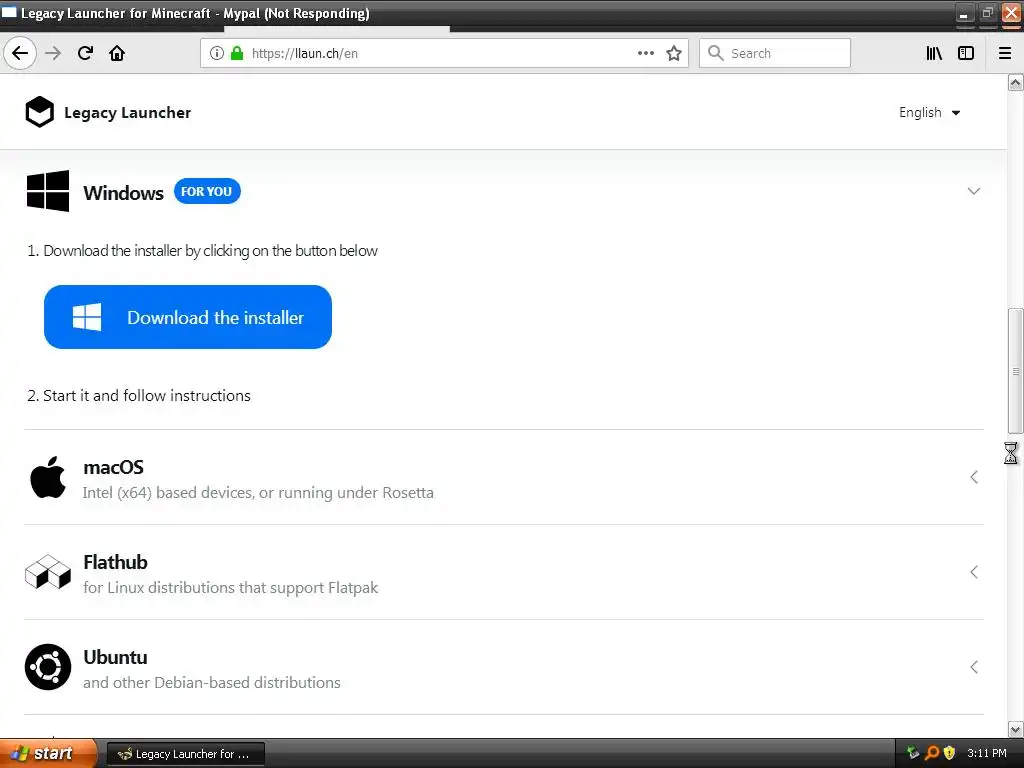Click Download the installer button

coord(188,317)
